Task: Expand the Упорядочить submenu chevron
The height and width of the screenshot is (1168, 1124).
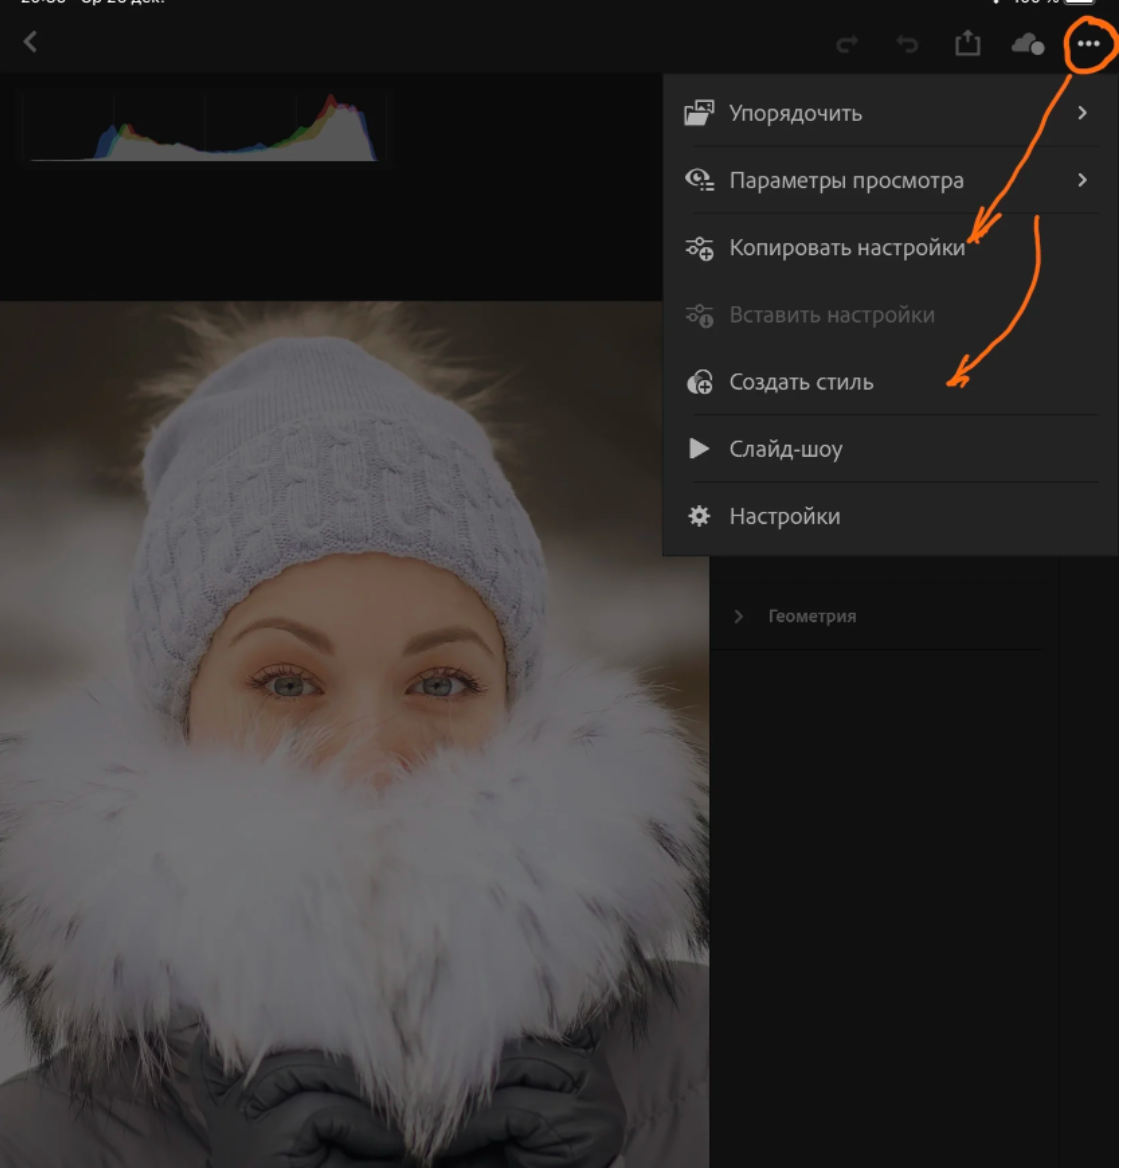Action: click(1082, 113)
